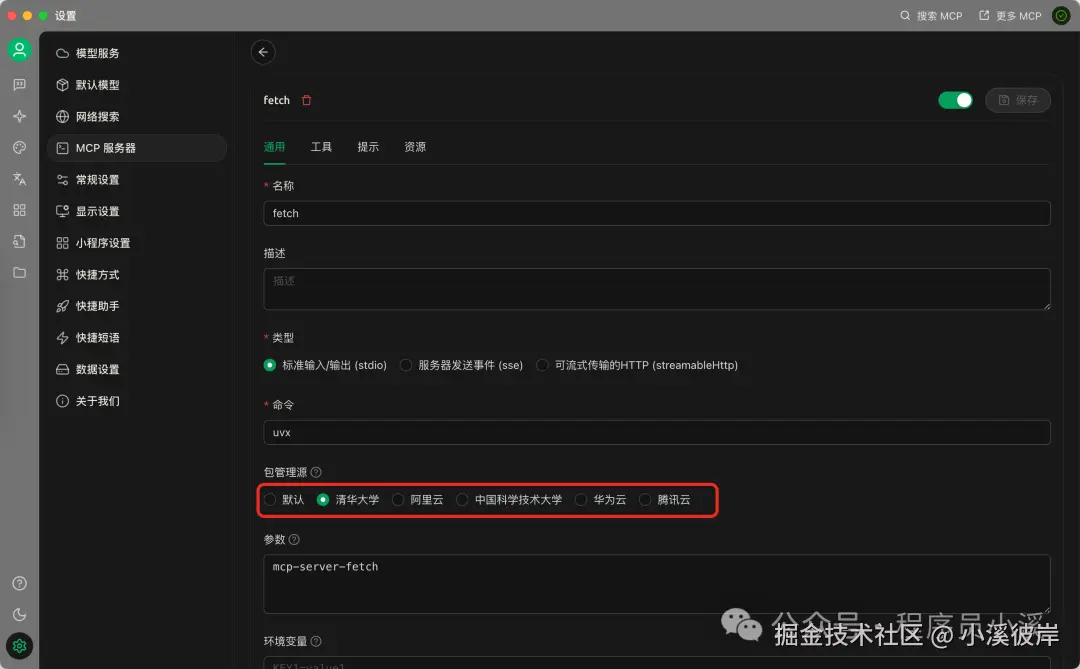Select MCP 服务器 in the sidebar

click(136, 148)
